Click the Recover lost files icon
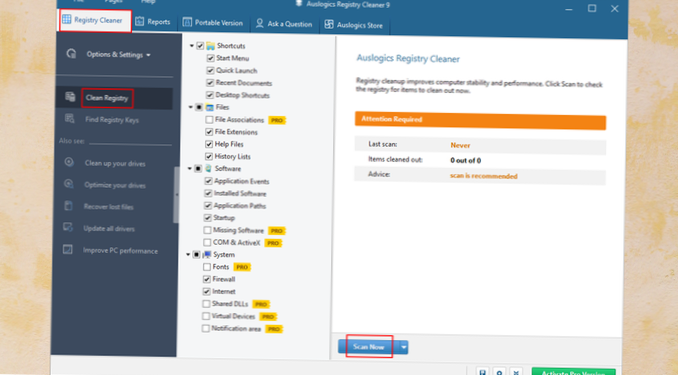Screen dimensions: 678x375 [x=68, y=205]
